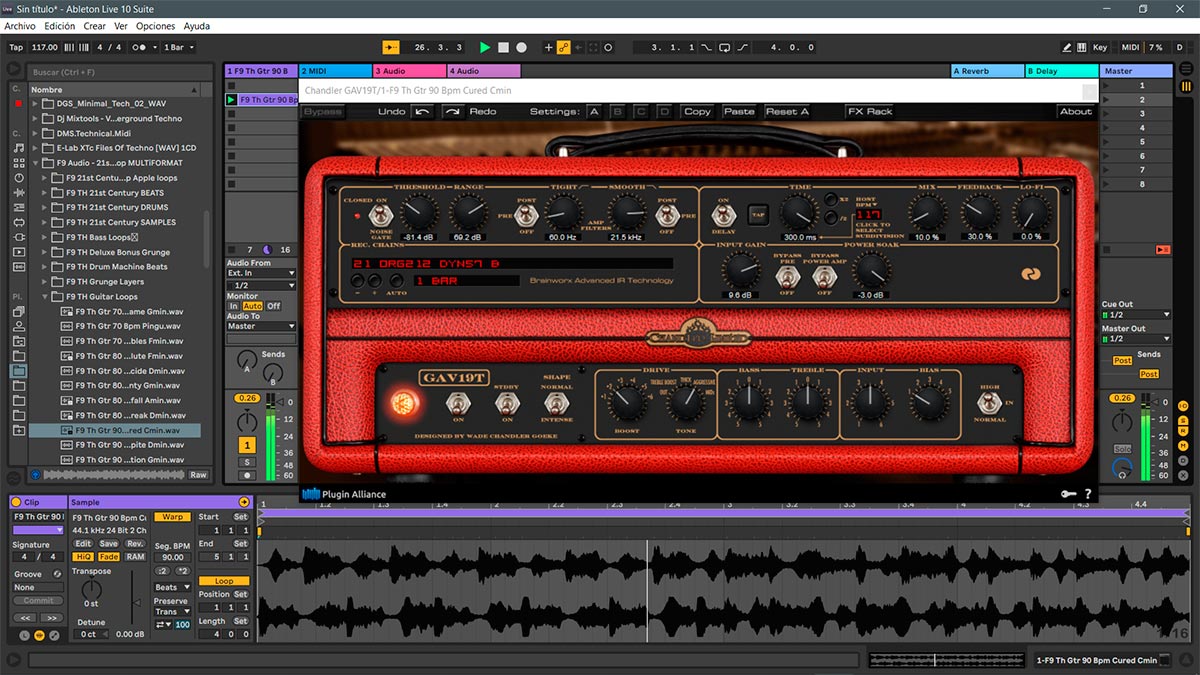Collapse the F9 TH Guitar Loops folder
The width and height of the screenshot is (1200, 675).
coord(46,297)
